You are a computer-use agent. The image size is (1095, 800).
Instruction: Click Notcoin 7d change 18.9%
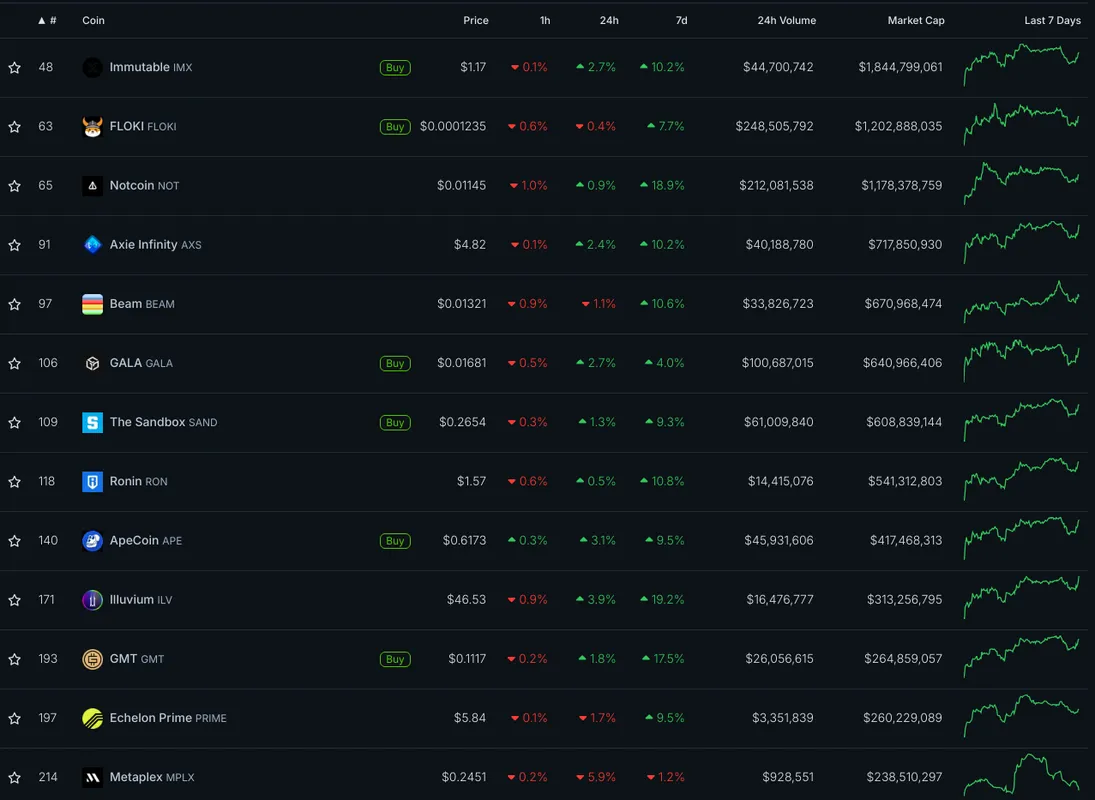coord(662,186)
